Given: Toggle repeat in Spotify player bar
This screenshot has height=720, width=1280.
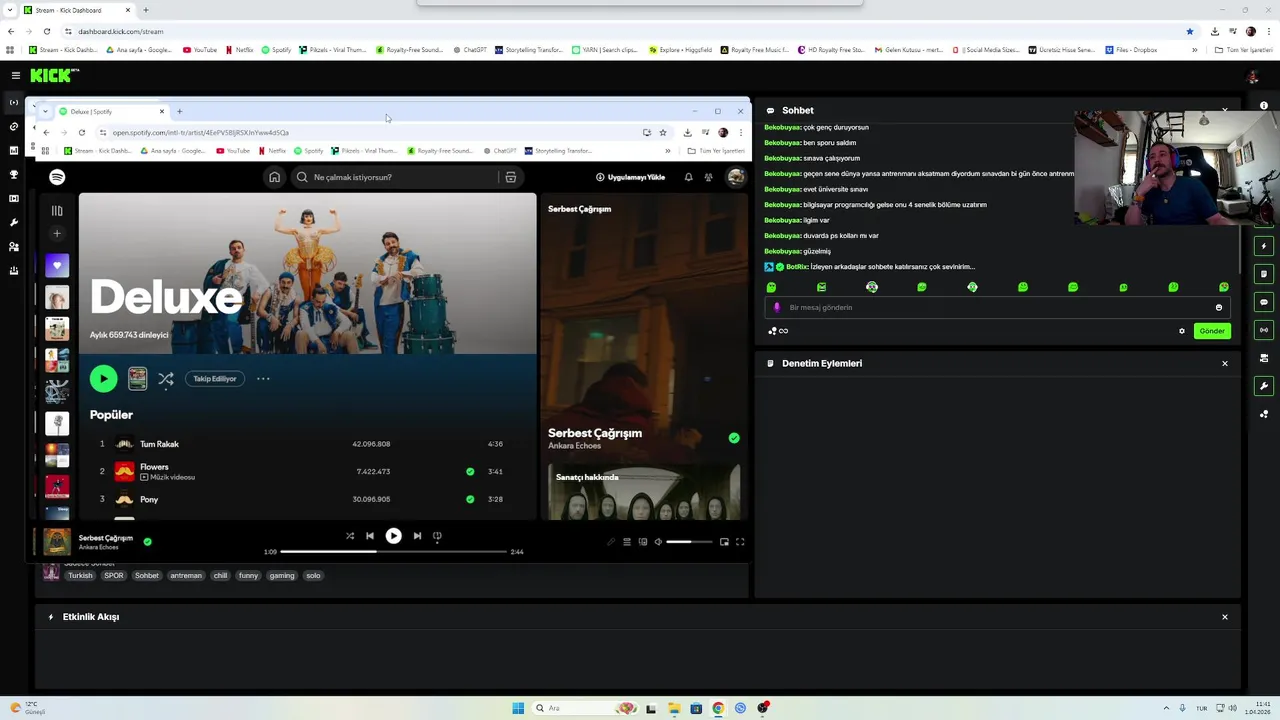Looking at the screenshot, I should pos(437,536).
